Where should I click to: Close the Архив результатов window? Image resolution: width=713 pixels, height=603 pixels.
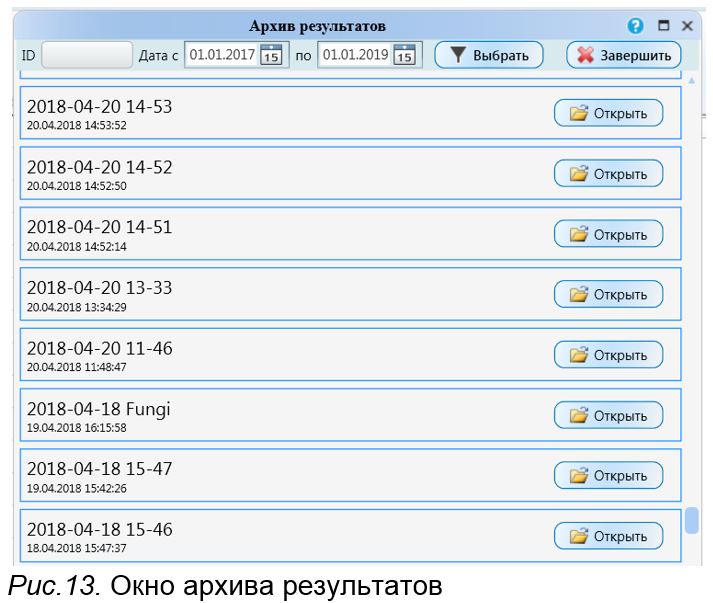[x=687, y=26]
